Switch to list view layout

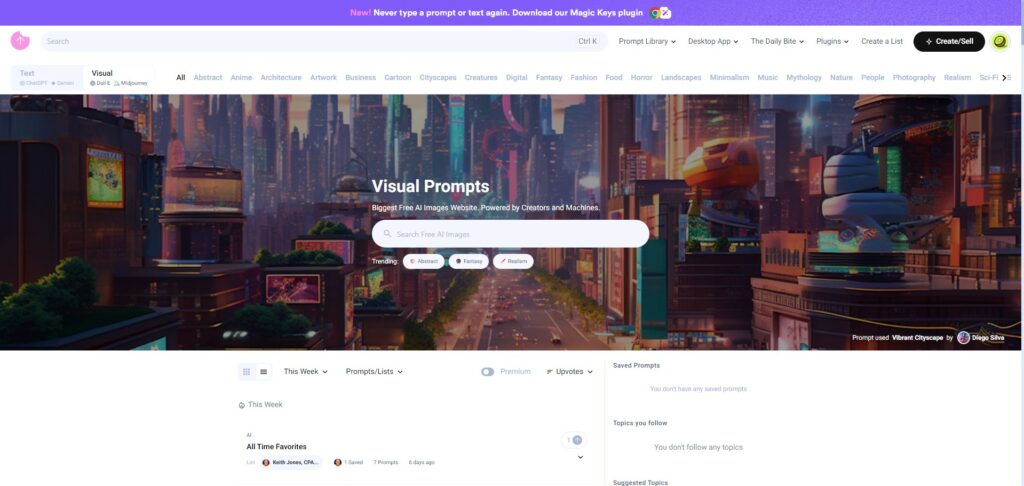tap(263, 372)
